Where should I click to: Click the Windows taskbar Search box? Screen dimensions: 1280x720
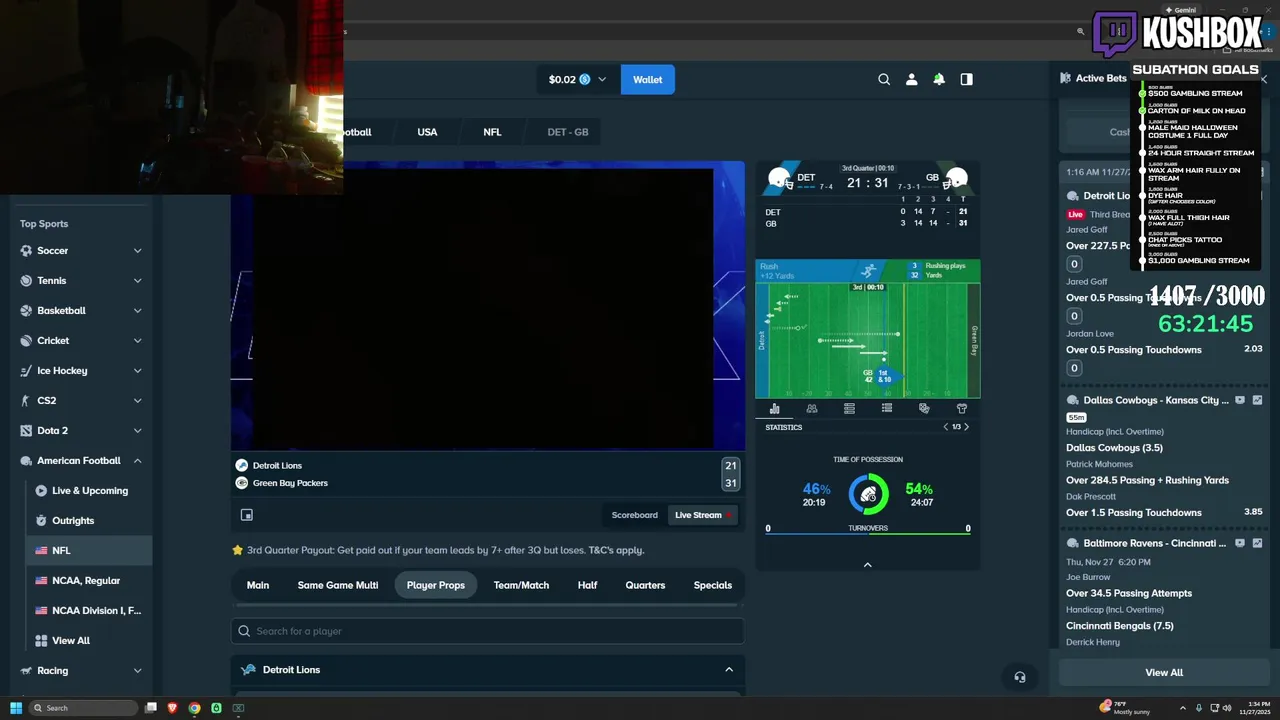pos(84,708)
